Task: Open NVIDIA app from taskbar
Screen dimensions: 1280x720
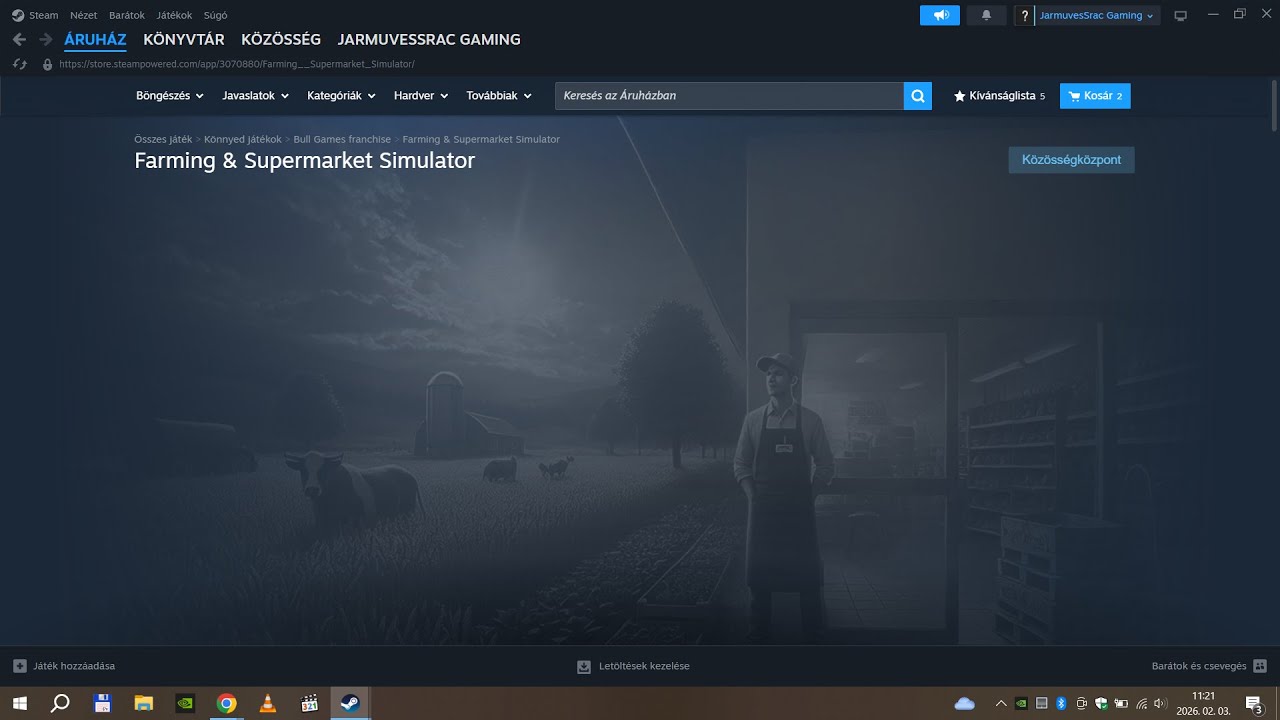Action: [x=185, y=703]
